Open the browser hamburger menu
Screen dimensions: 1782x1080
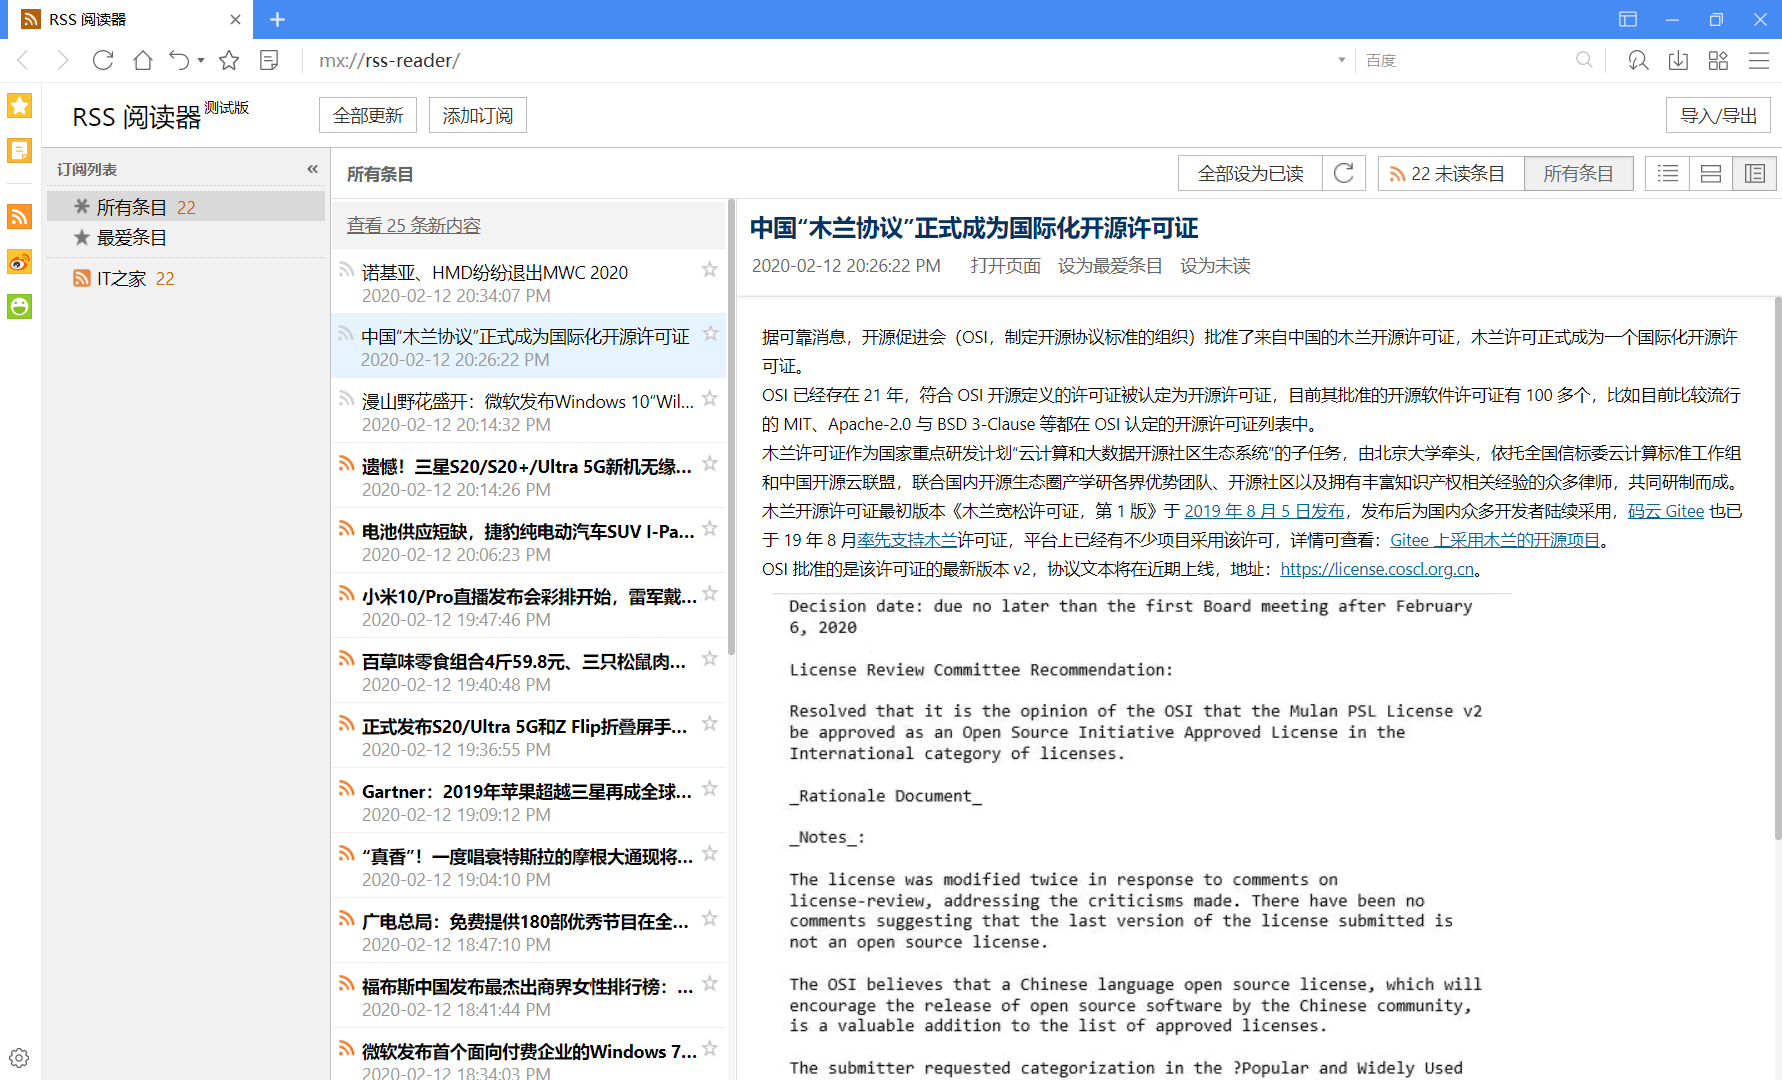(1760, 61)
